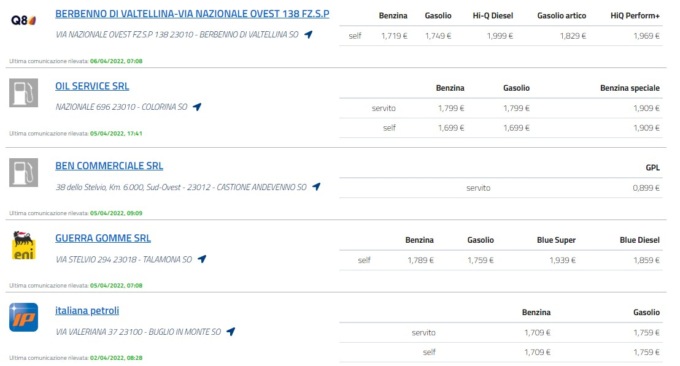Click gas pump icon beside Ben Commerciale SRL
This screenshot has width=680, height=366.
23,172
